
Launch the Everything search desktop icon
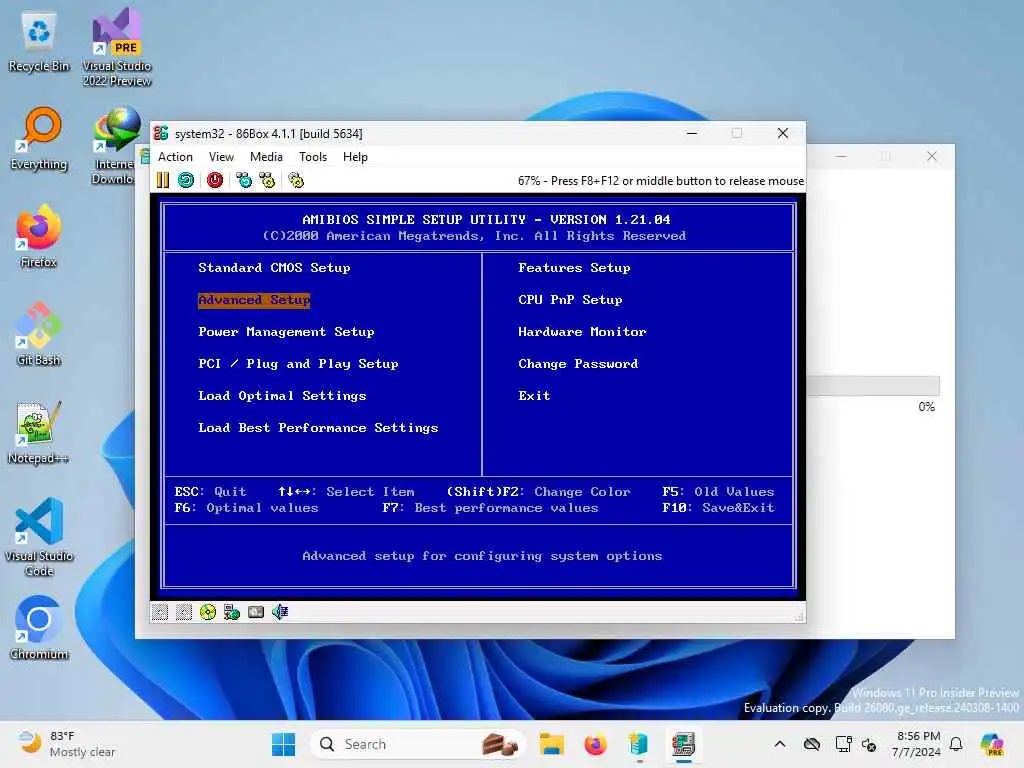(39, 138)
